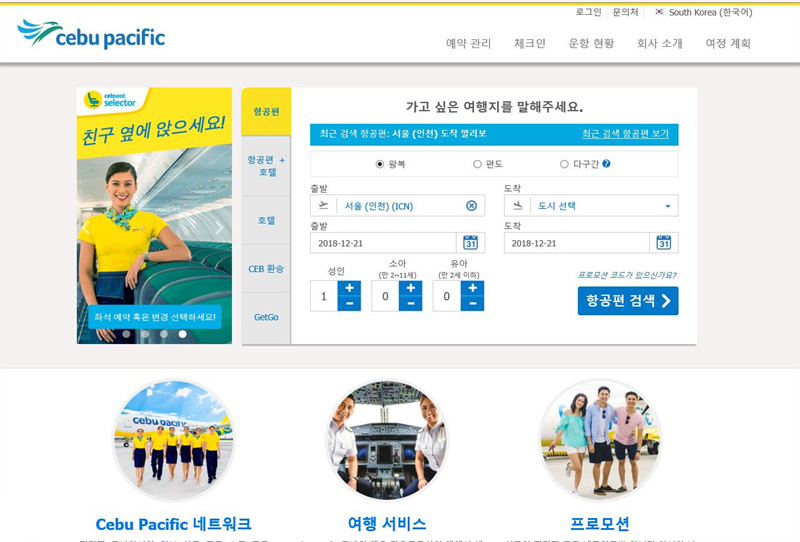This screenshot has width=800, height=542.
Task: Select the 왕복 round-trip option
Action: pyautogui.click(x=380, y=164)
